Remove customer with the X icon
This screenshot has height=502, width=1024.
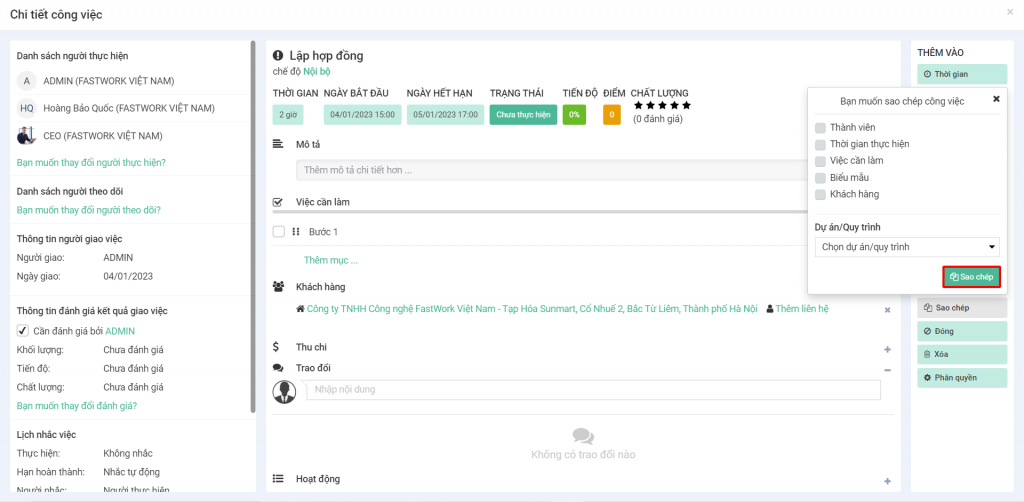[x=887, y=310]
